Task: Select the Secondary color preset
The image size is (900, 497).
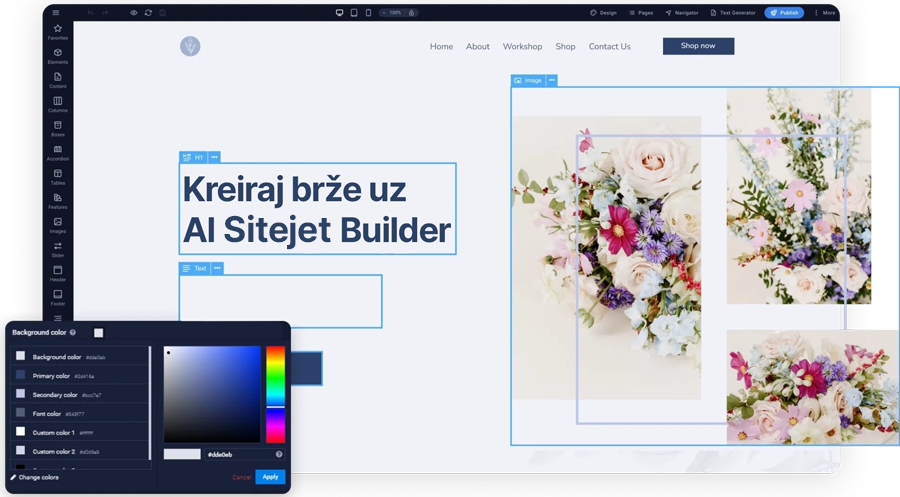Action: [80, 394]
